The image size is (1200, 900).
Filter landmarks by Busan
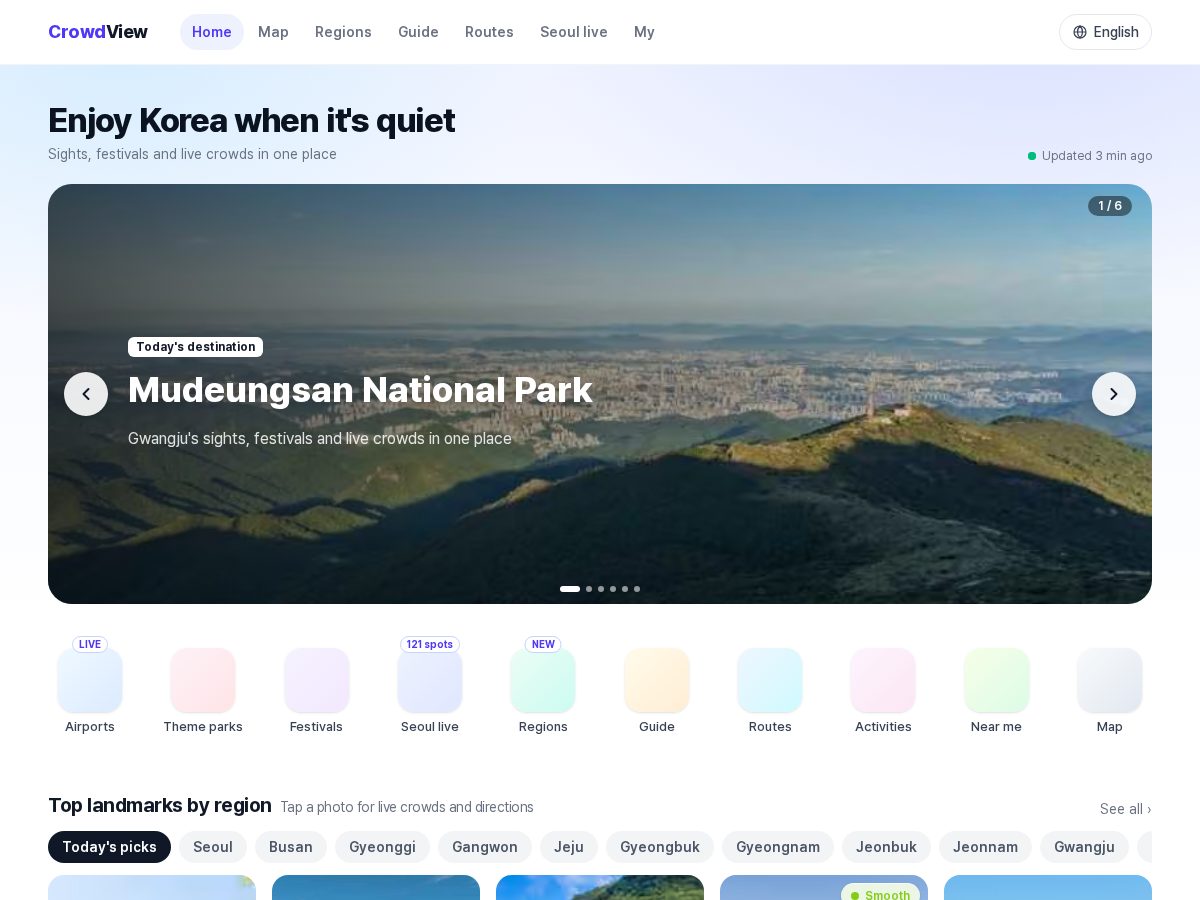[291, 847]
